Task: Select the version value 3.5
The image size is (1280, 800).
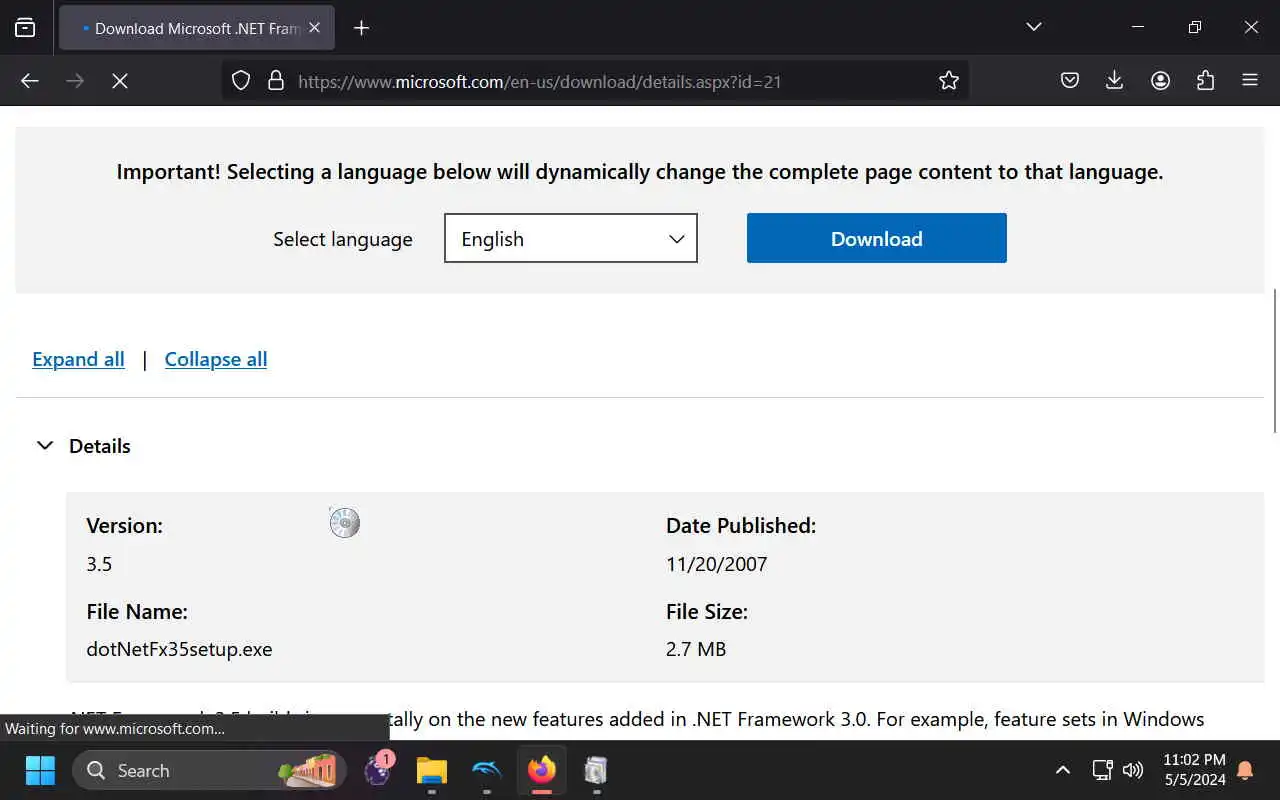Action: click(x=99, y=564)
